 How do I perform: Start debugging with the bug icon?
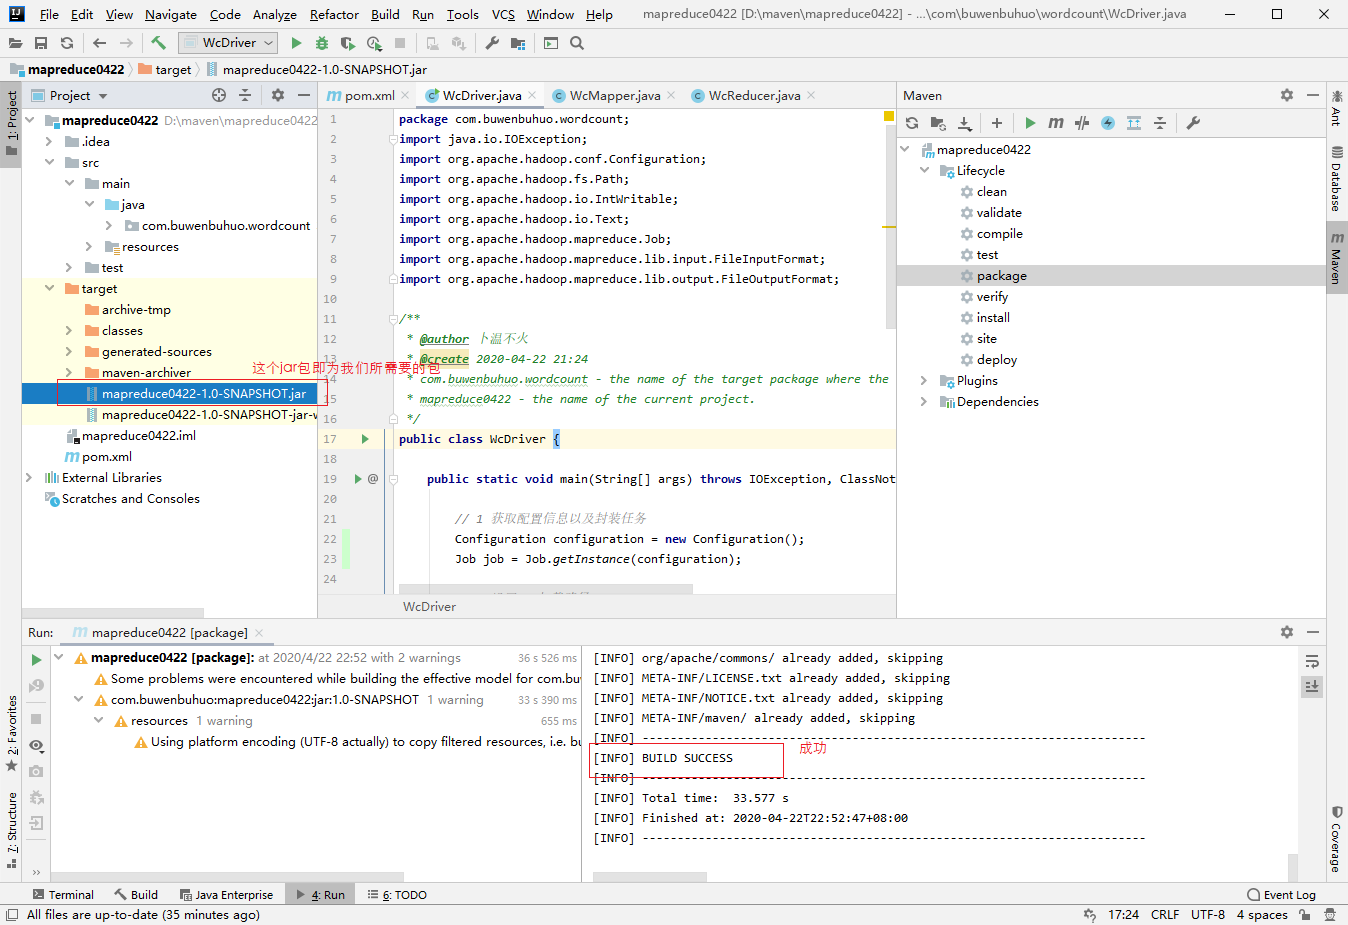[x=322, y=43]
